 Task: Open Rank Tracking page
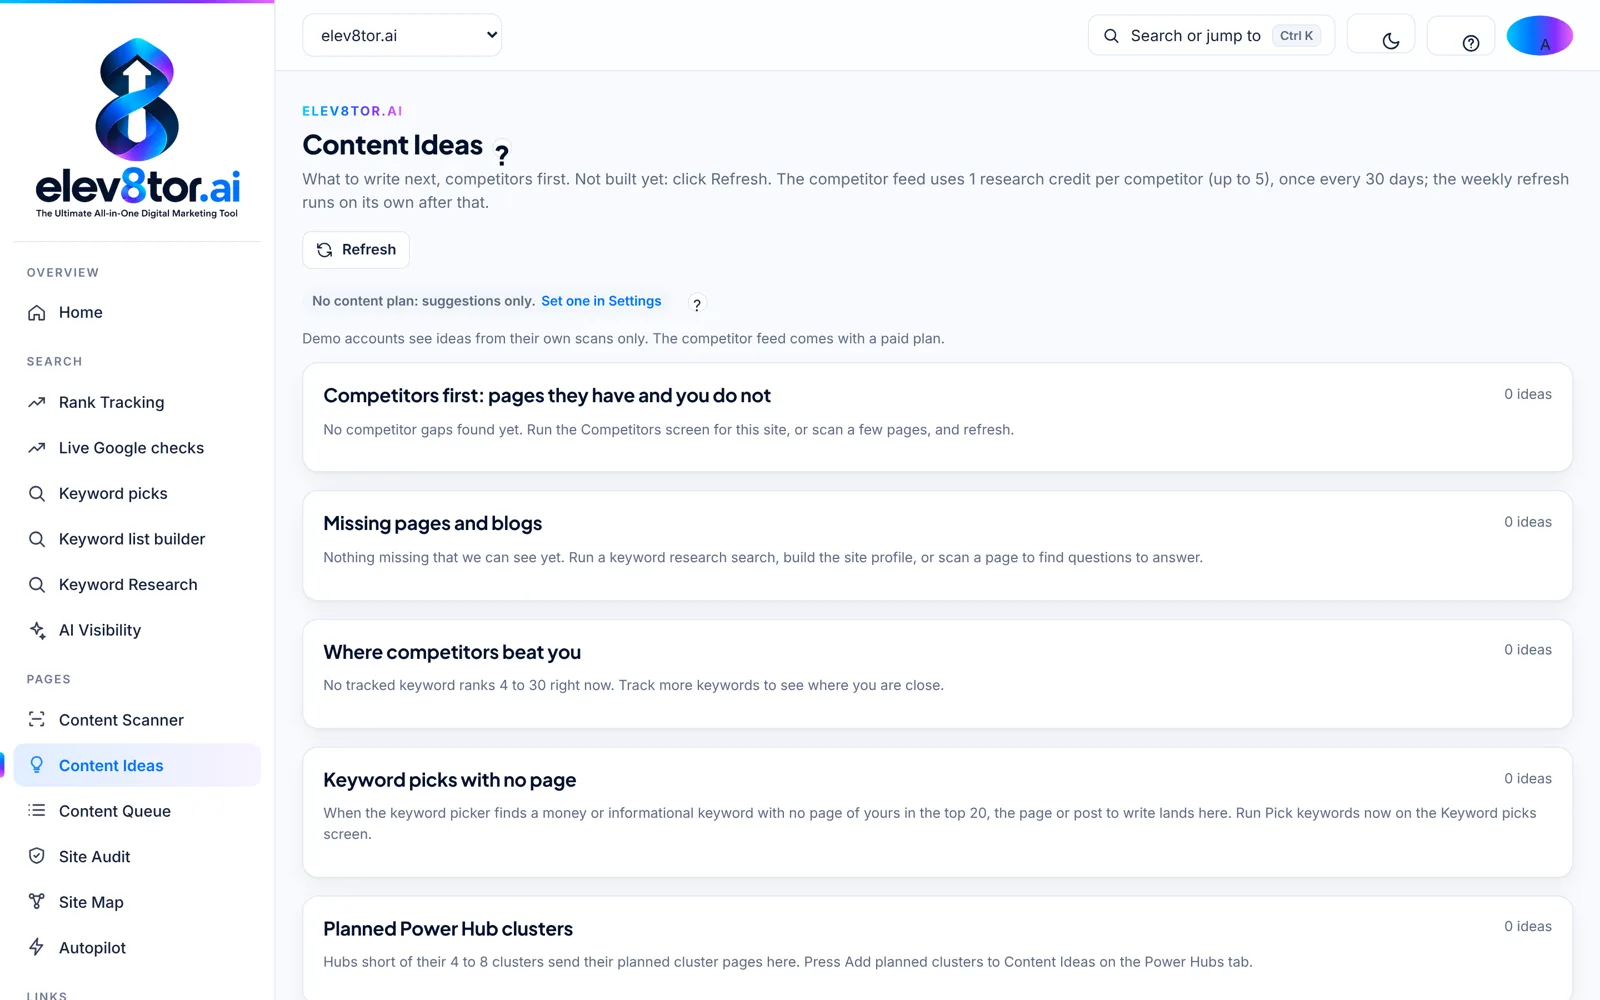[x=137, y=402]
